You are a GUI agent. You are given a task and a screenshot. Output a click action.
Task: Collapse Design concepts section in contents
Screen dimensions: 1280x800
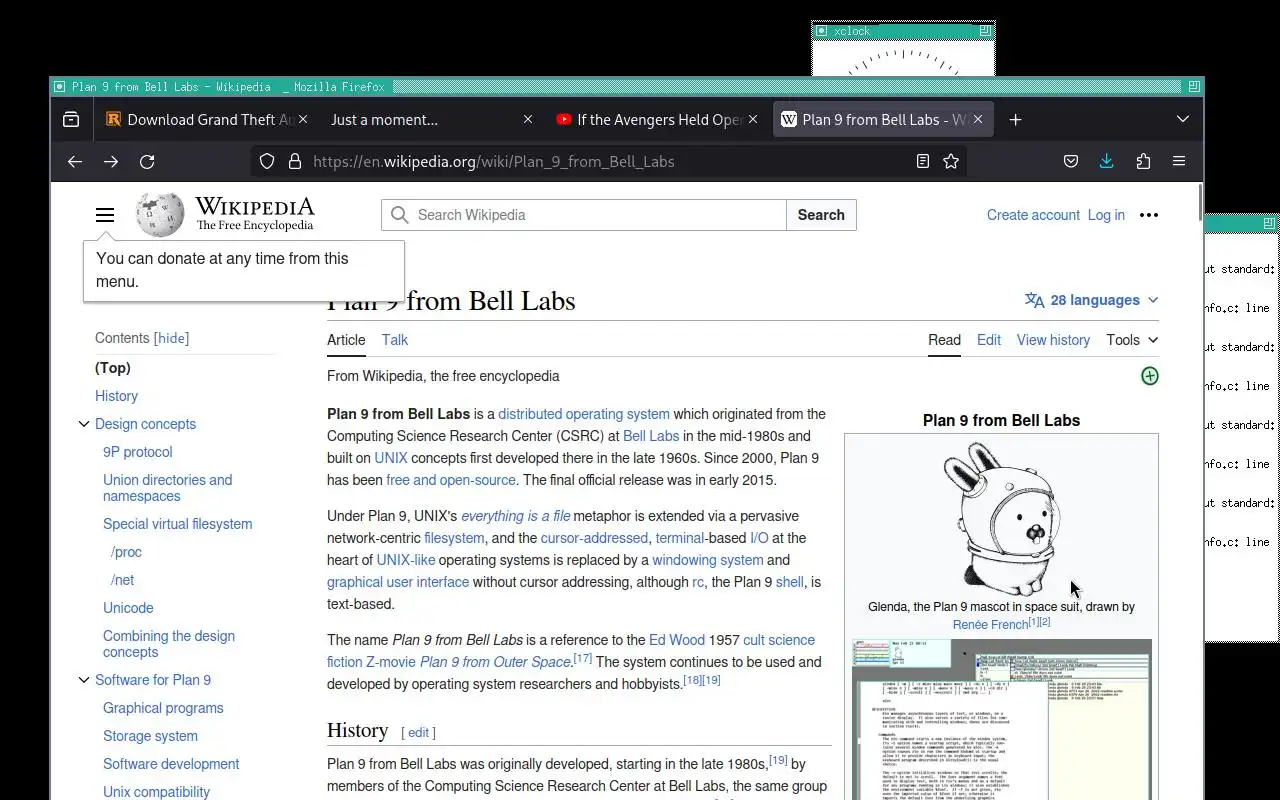(x=84, y=424)
